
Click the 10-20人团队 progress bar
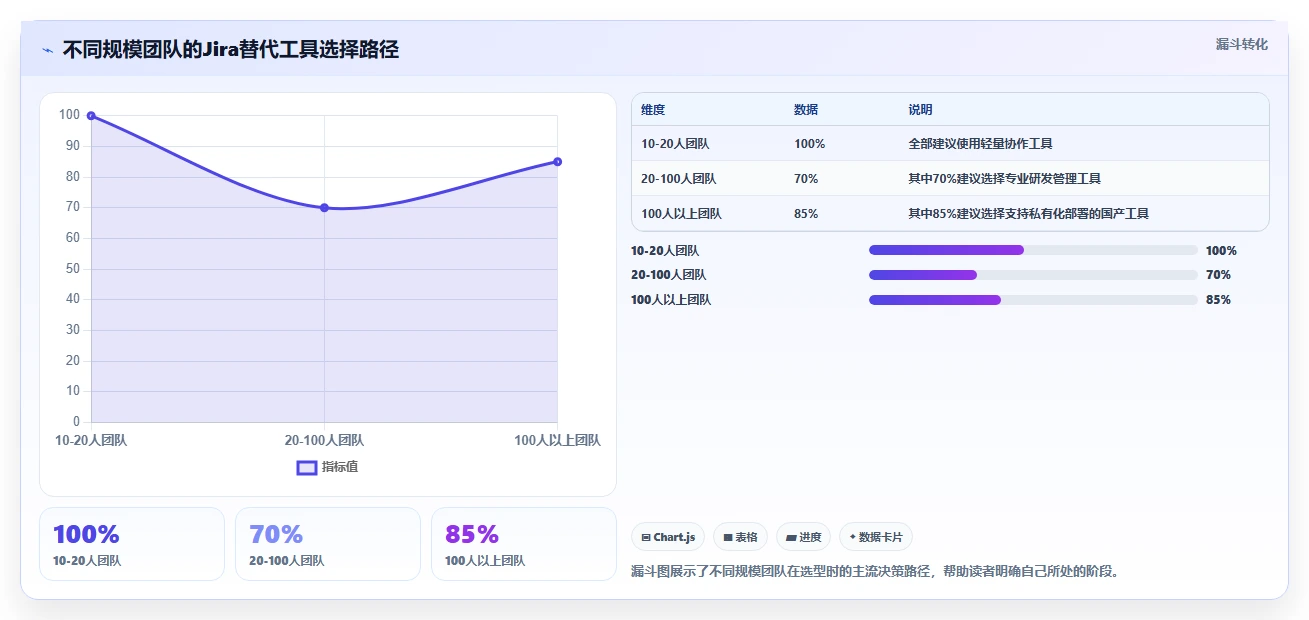[1033, 250]
